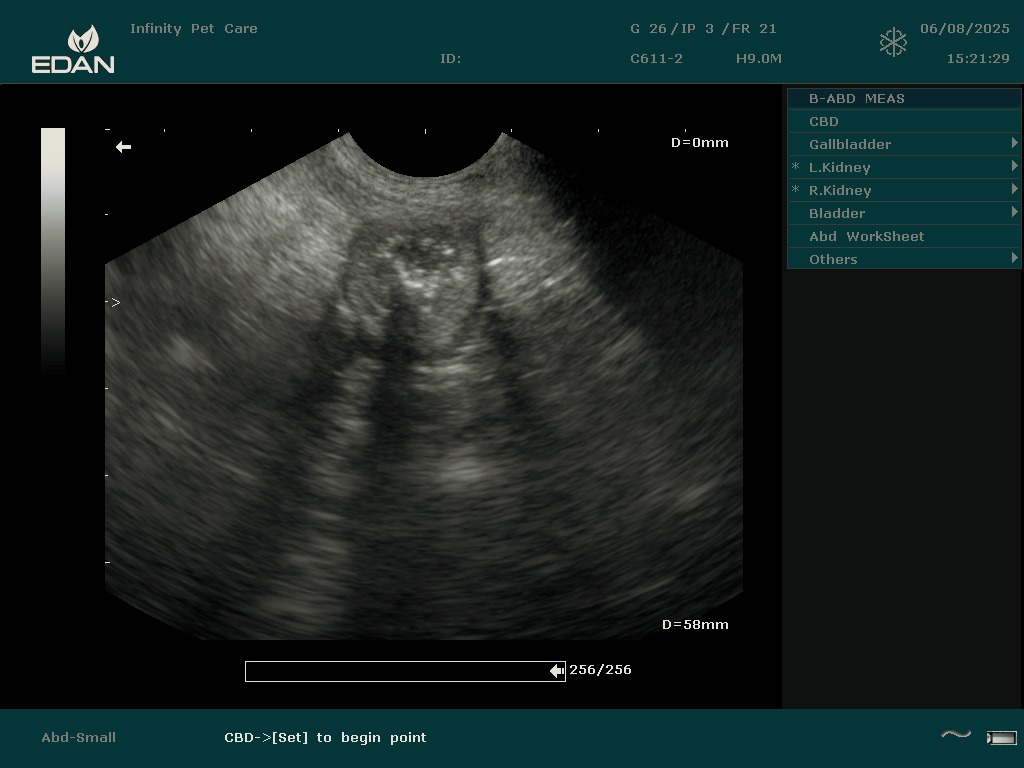This screenshot has height=768, width=1024.
Task: Click the patient ID field
Action: coord(451,58)
